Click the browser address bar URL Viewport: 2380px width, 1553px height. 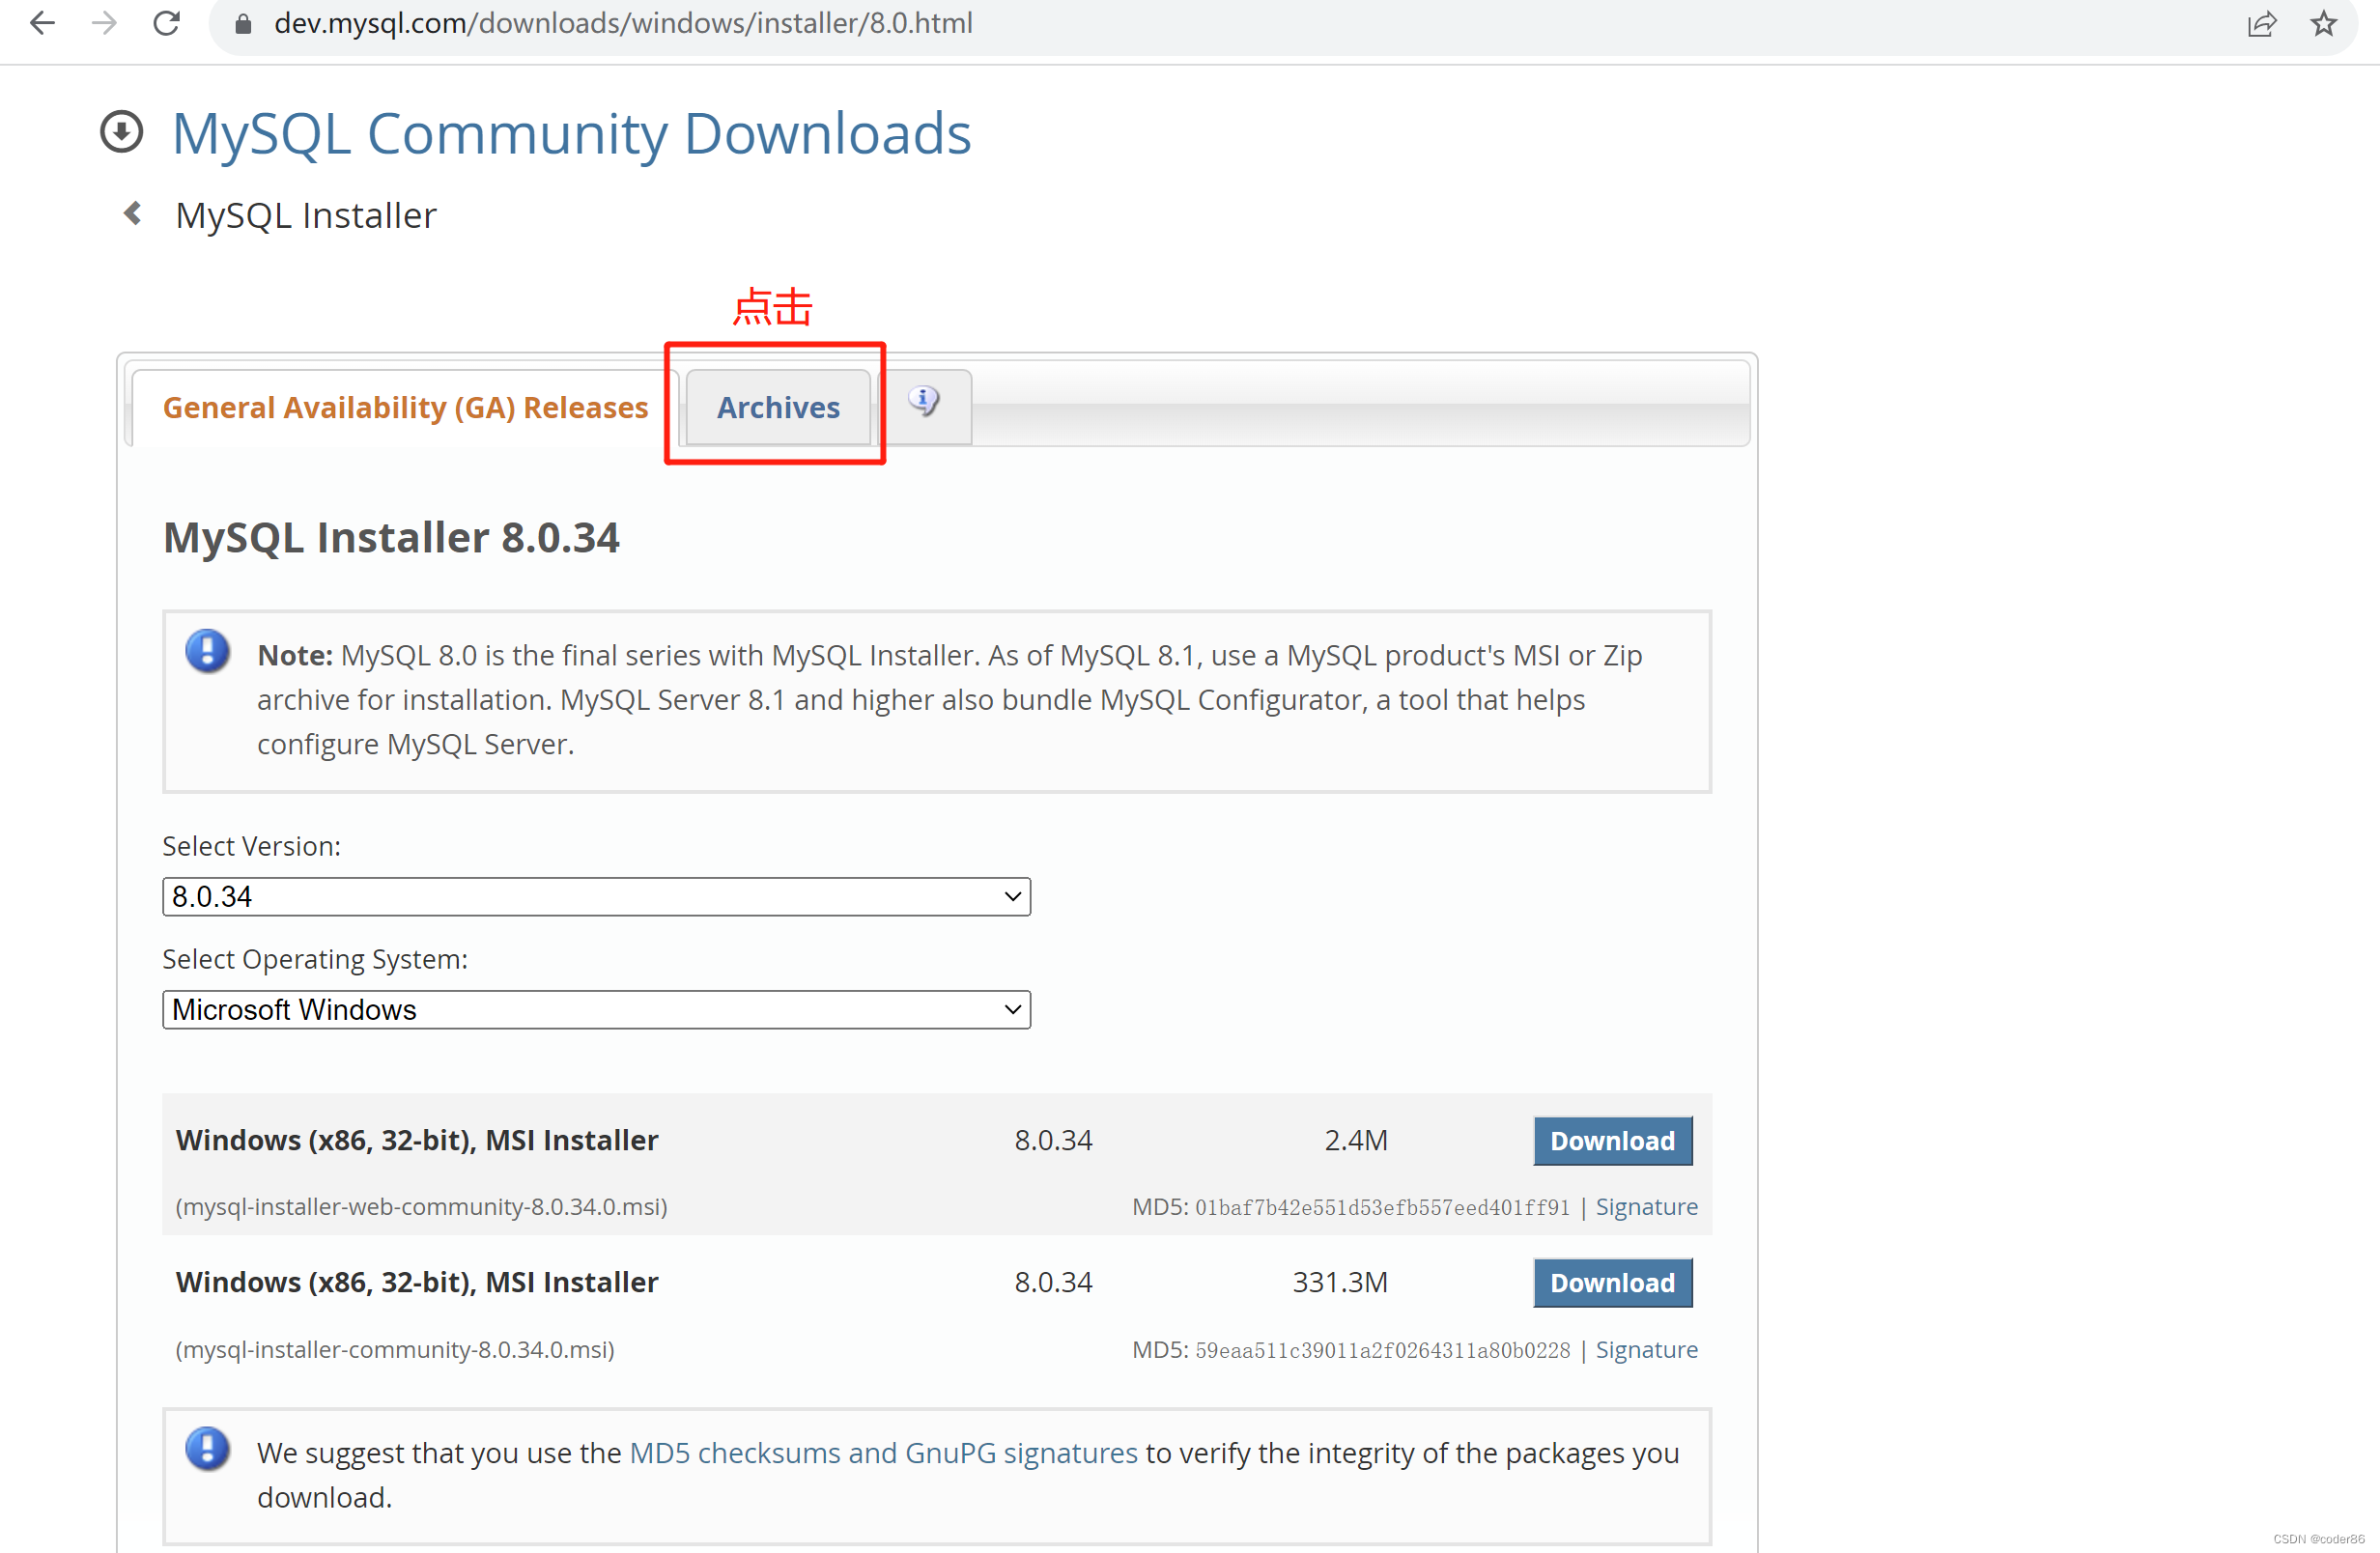click(x=622, y=23)
